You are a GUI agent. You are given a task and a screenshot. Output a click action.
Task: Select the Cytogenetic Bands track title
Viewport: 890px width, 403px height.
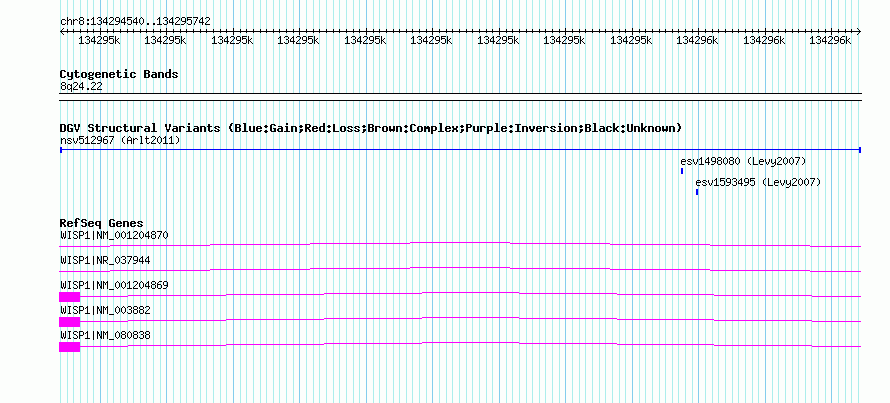coord(119,74)
